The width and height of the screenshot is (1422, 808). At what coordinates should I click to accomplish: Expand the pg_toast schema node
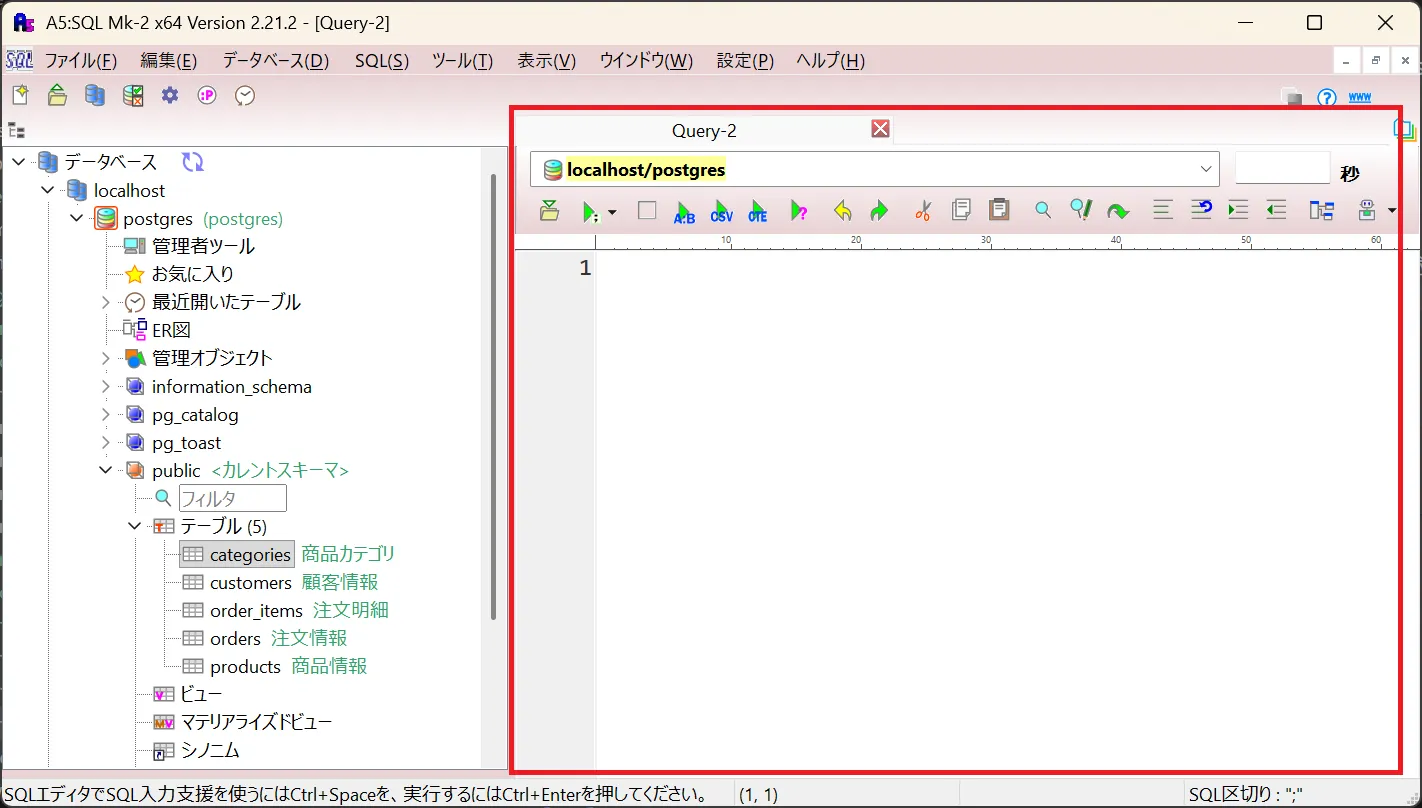tap(106, 442)
